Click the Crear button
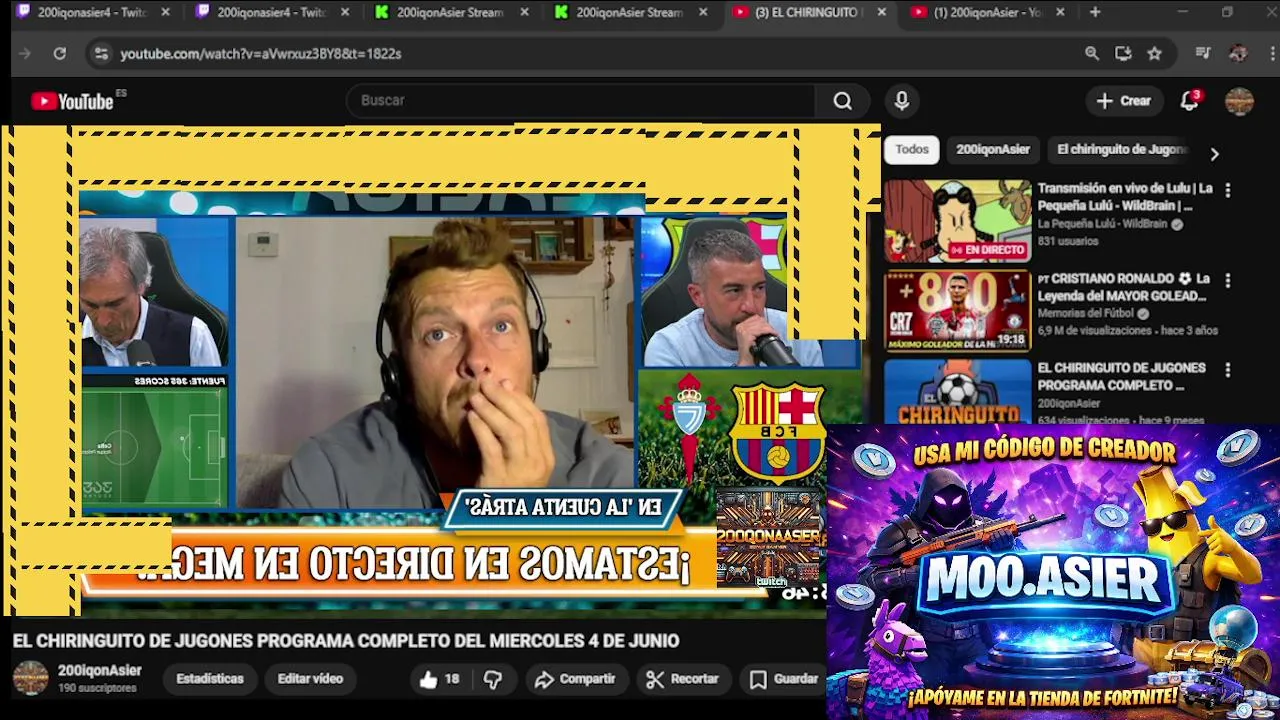Viewport: 1280px width, 720px height. tap(1124, 101)
